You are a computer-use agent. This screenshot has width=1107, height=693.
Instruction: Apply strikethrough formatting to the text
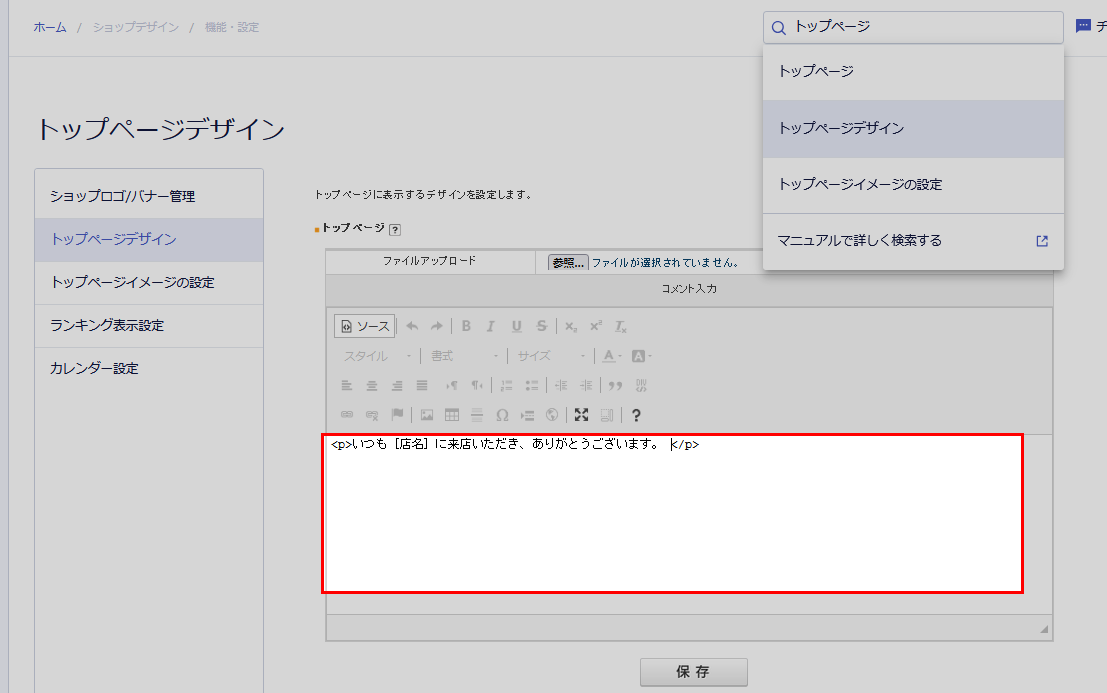tap(541, 326)
